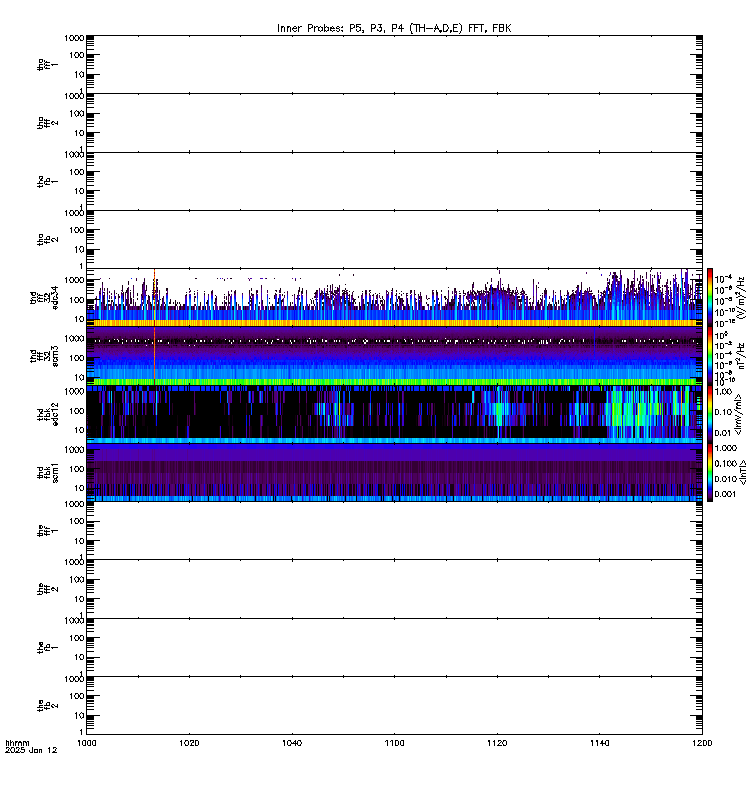This screenshot has height=800, width=750.
Task: Click the 1100 time axis label
Action: point(394,743)
